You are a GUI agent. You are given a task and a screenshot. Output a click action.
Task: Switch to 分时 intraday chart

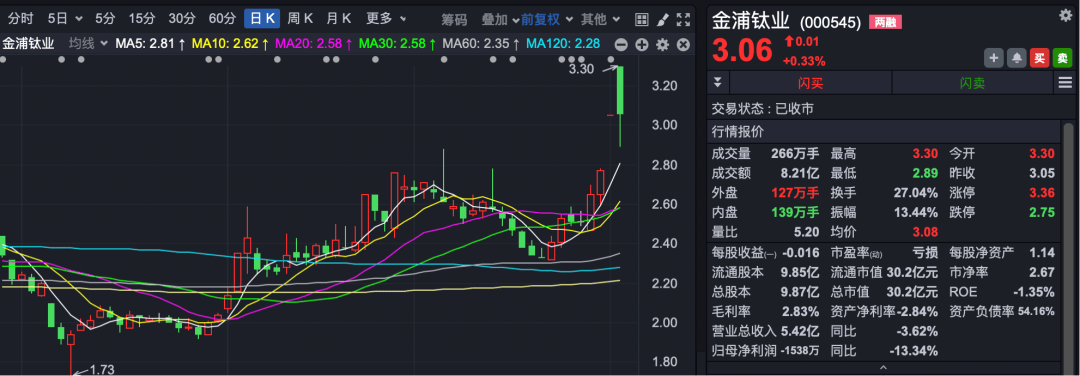pyautogui.click(x=21, y=19)
